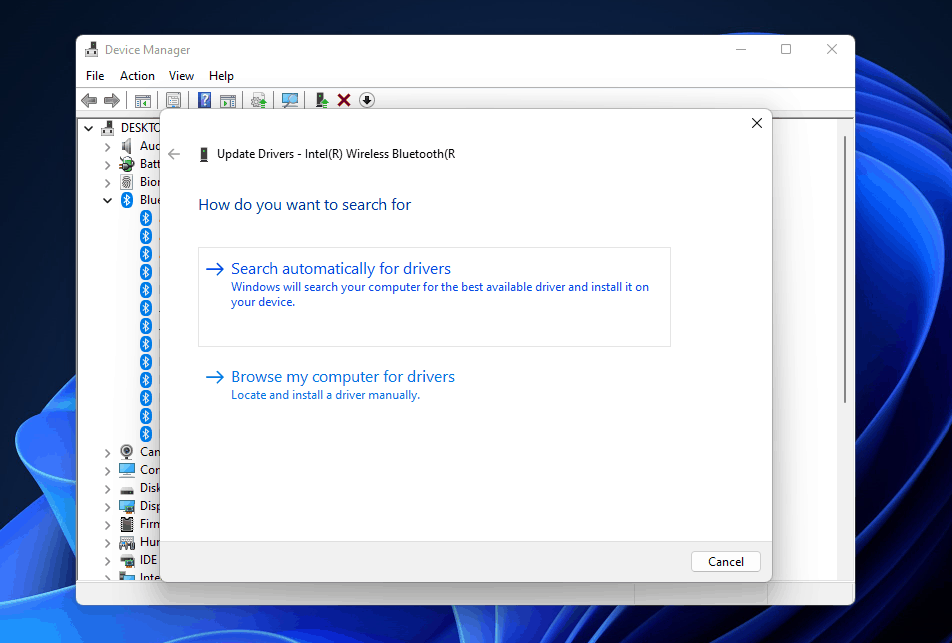This screenshot has width=952, height=643.
Task: Open device Properties from the toolbar
Action: 173,100
